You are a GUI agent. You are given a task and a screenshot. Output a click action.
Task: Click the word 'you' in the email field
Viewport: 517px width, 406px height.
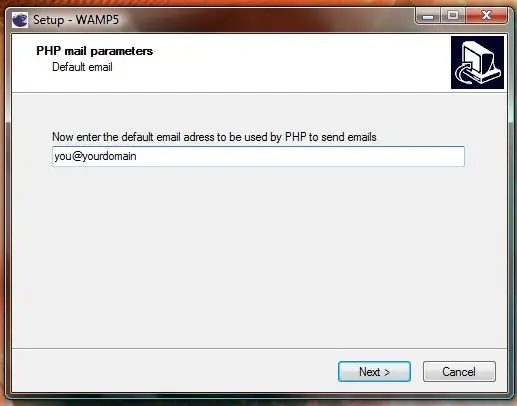(x=63, y=156)
